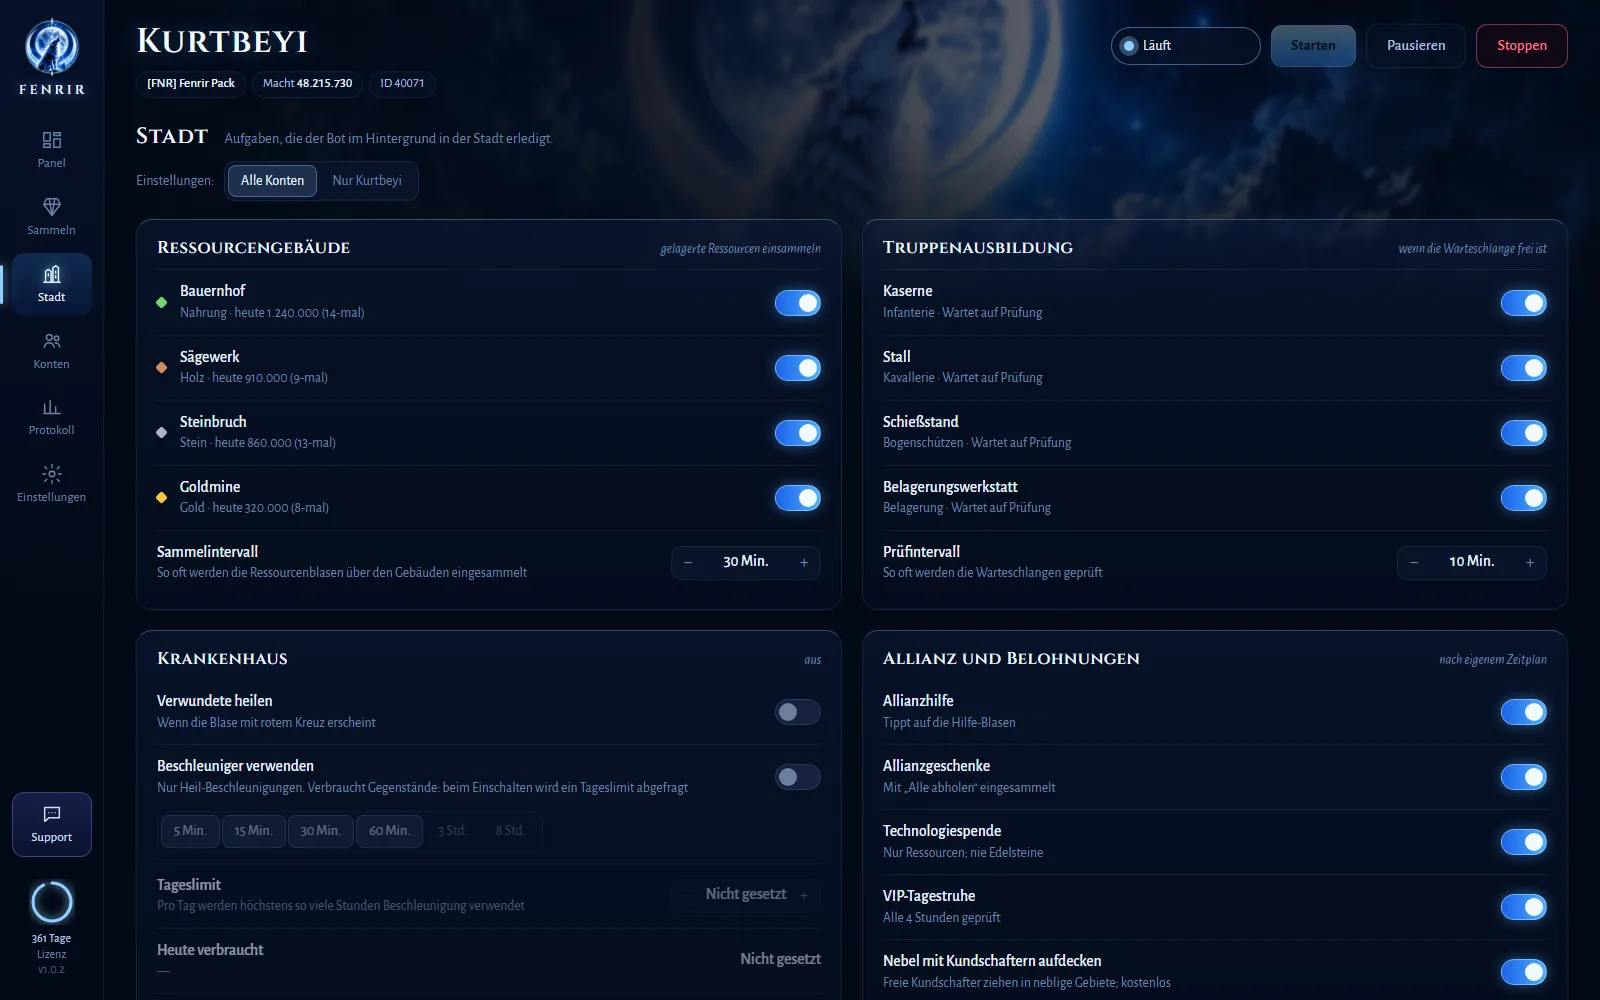The width and height of the screenshot is (1600, 1000).
Task: Decrease the Sammelintervall with the minus button
Action: coord(688,563)
